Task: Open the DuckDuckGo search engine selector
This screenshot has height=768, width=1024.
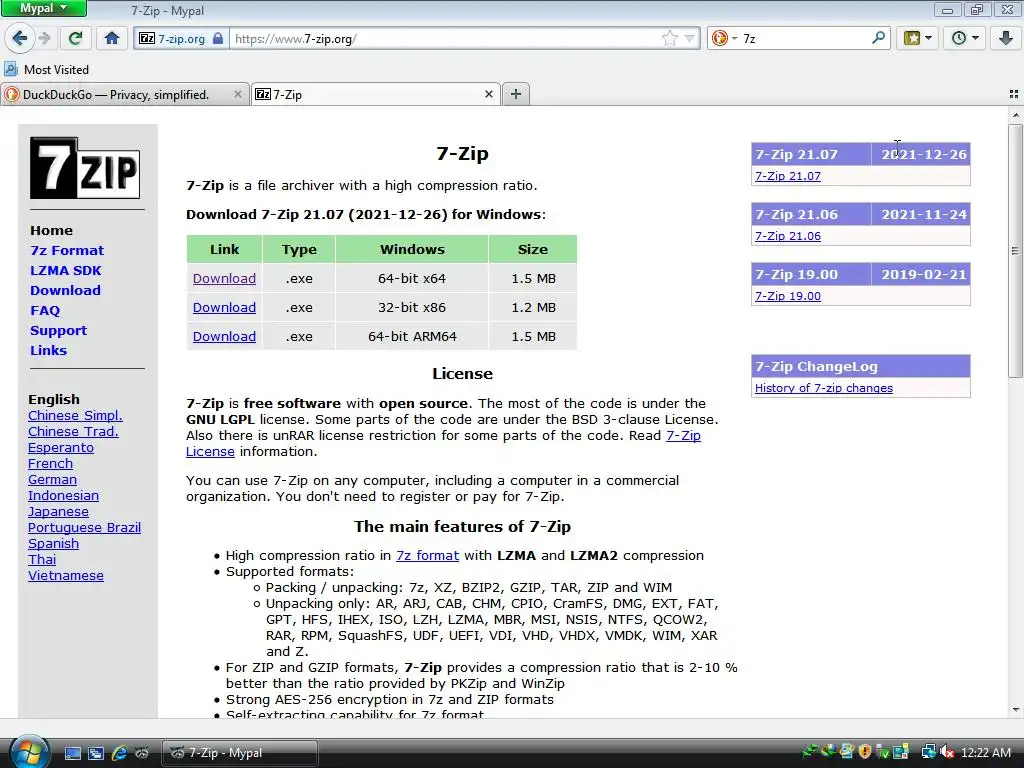Action: [724, 39]
